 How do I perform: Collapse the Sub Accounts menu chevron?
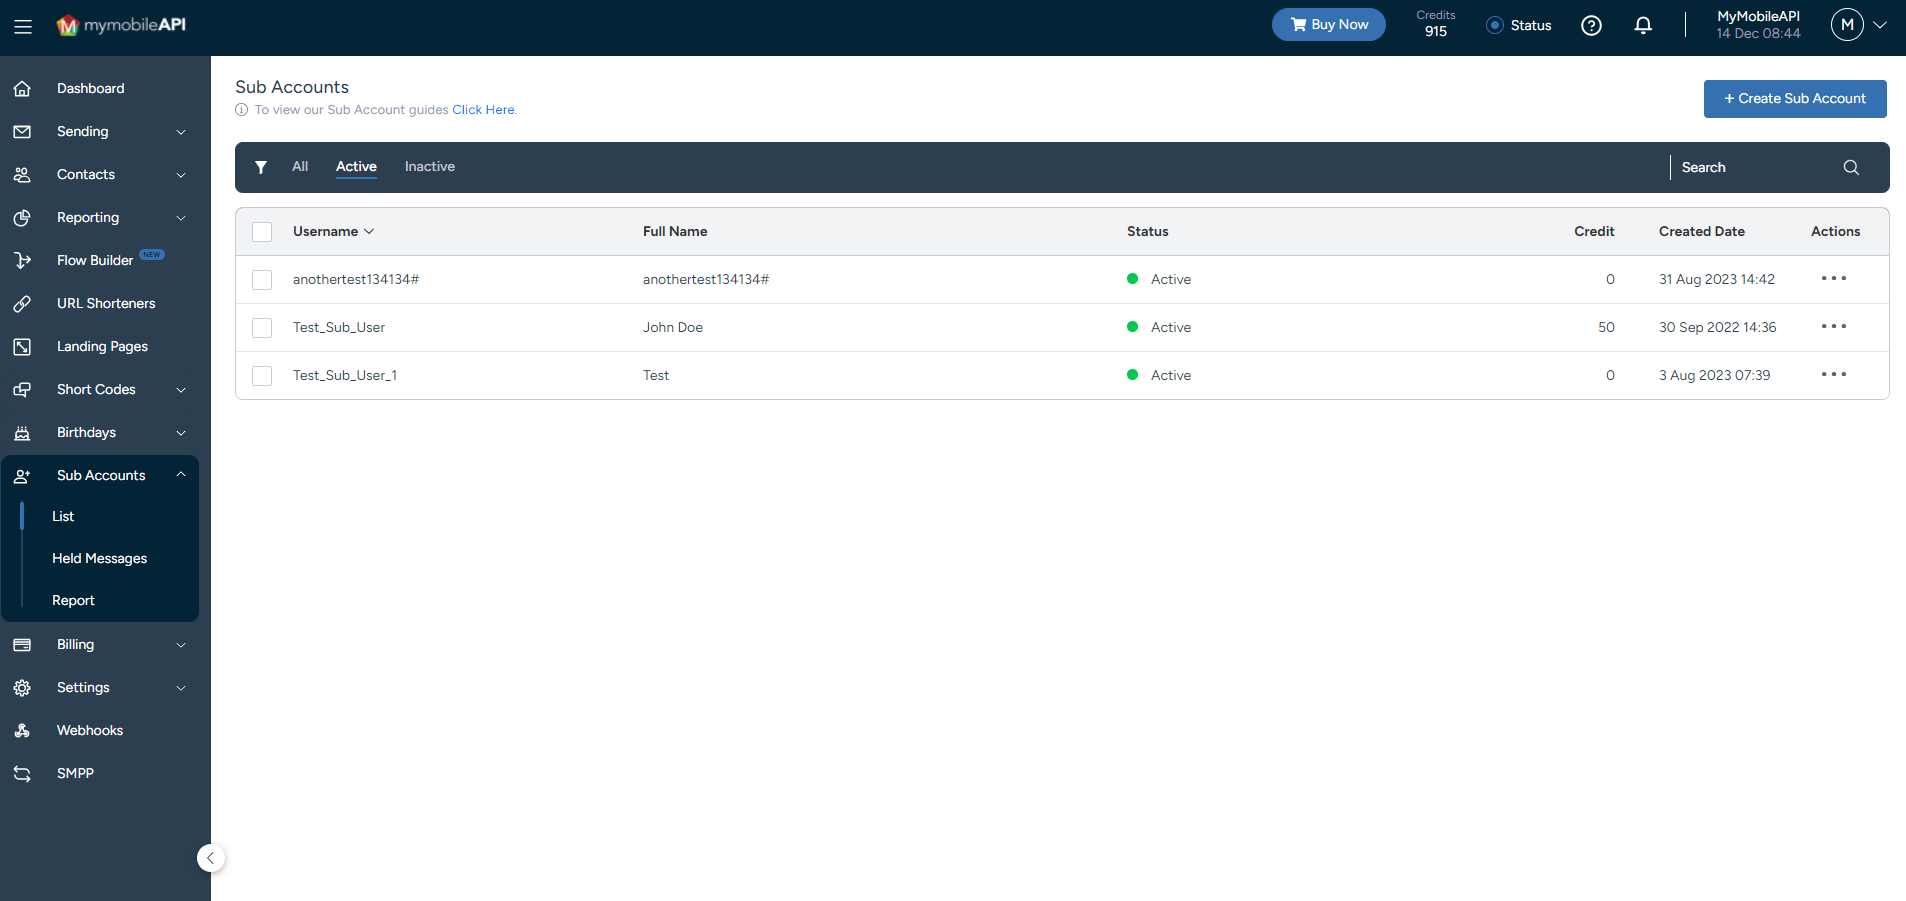tap(181, 475)
